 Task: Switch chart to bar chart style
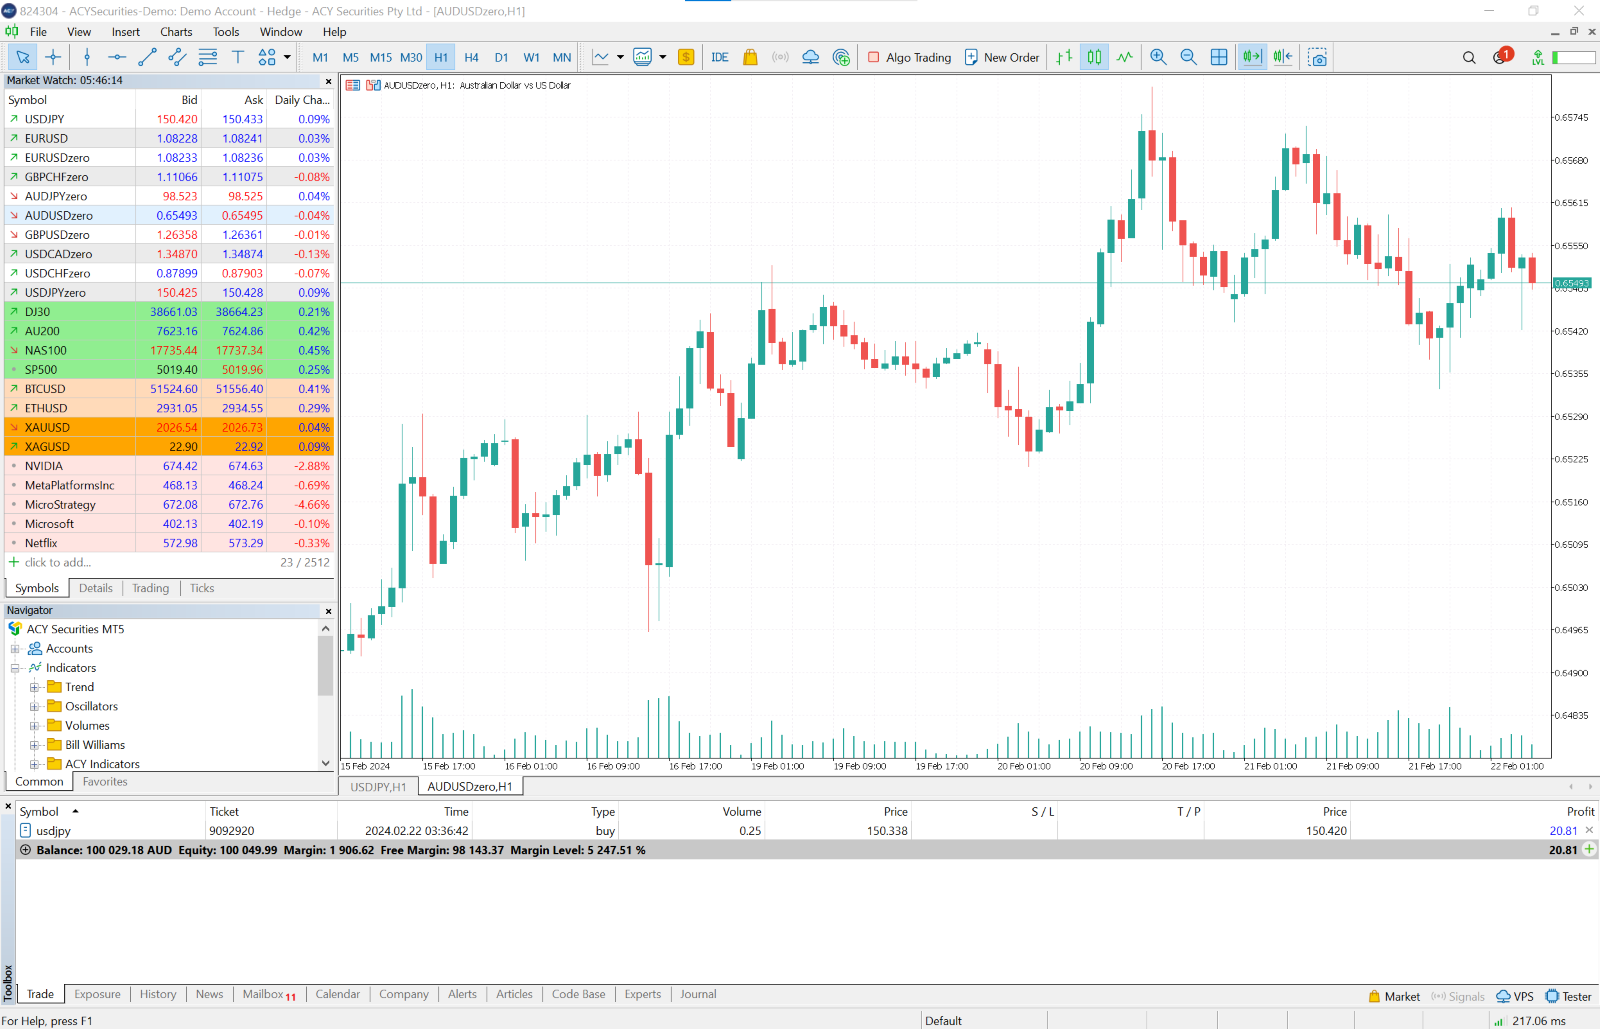(1064, 57)
